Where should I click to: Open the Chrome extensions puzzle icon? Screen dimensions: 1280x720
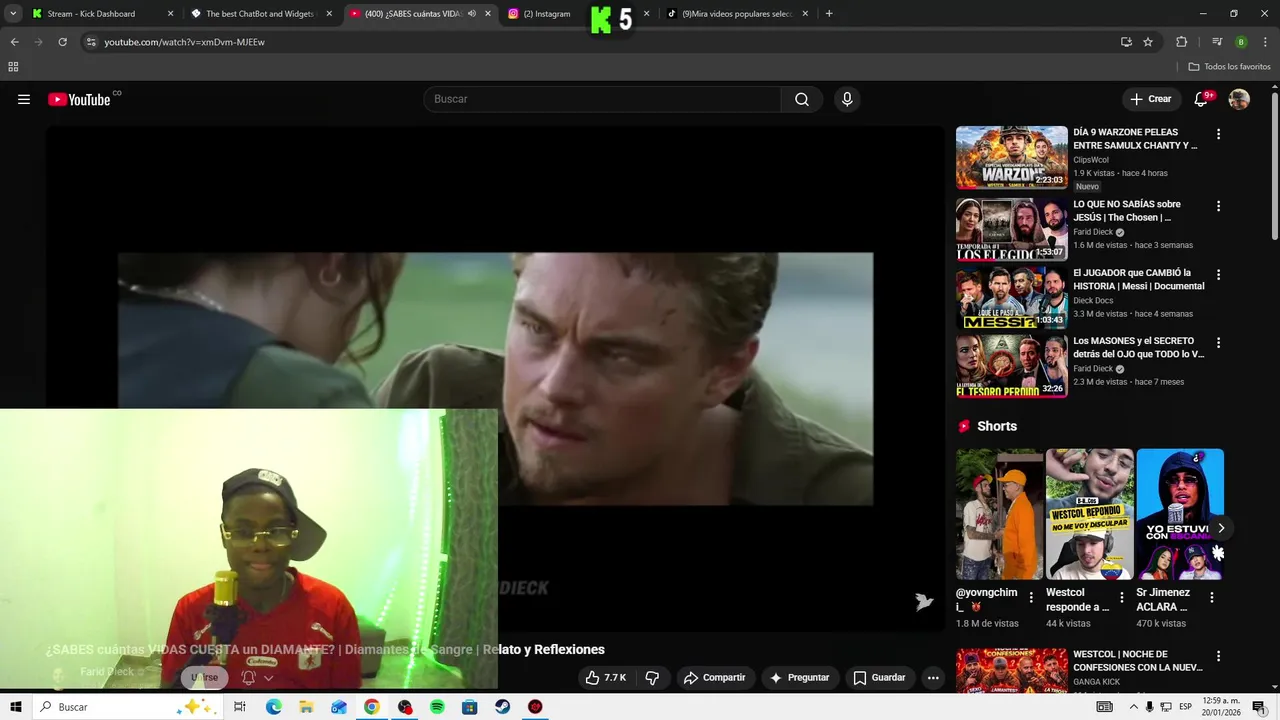(x=1182, y=42)
